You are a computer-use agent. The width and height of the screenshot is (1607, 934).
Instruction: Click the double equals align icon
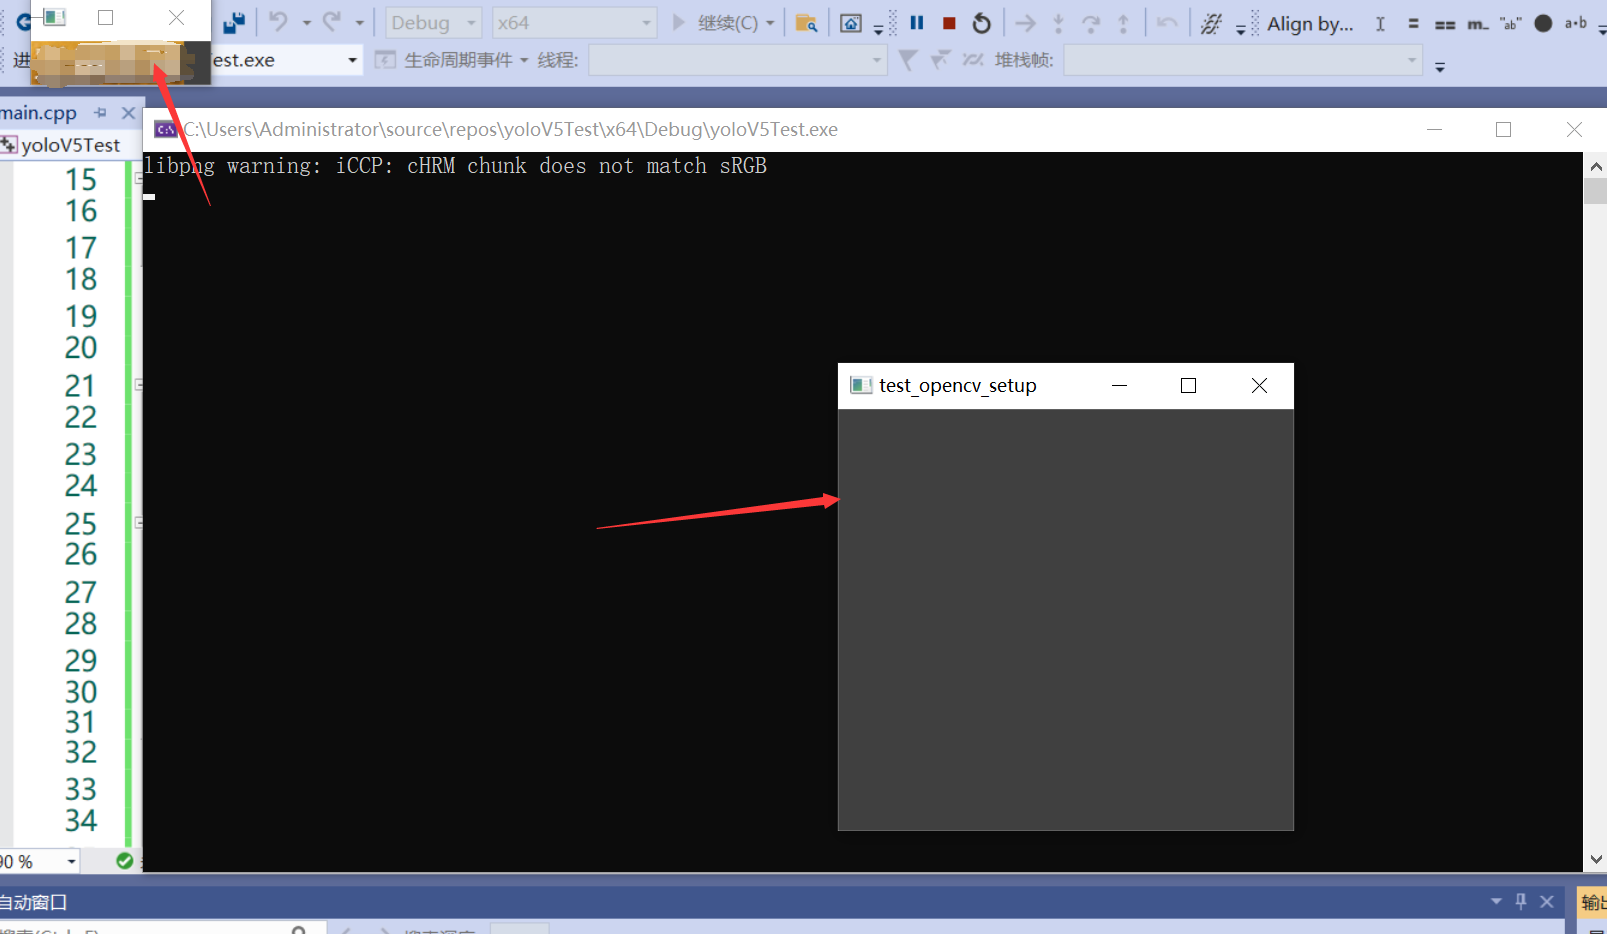1445,23
